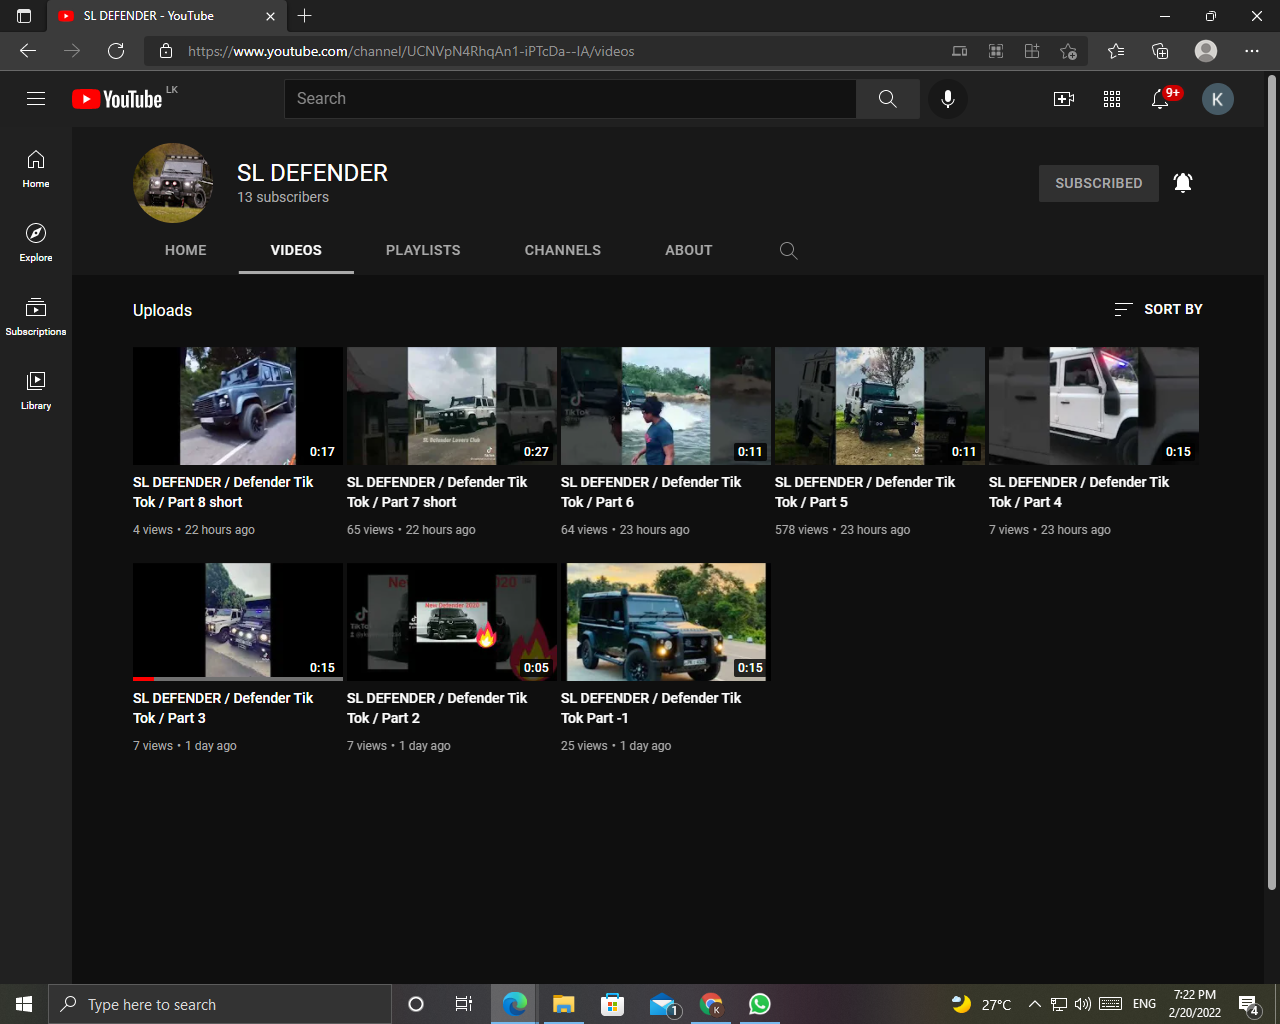Open the Part 3 video thumbnail
The height and width of the screenshot is (1024, 1280).
[238, 622]
